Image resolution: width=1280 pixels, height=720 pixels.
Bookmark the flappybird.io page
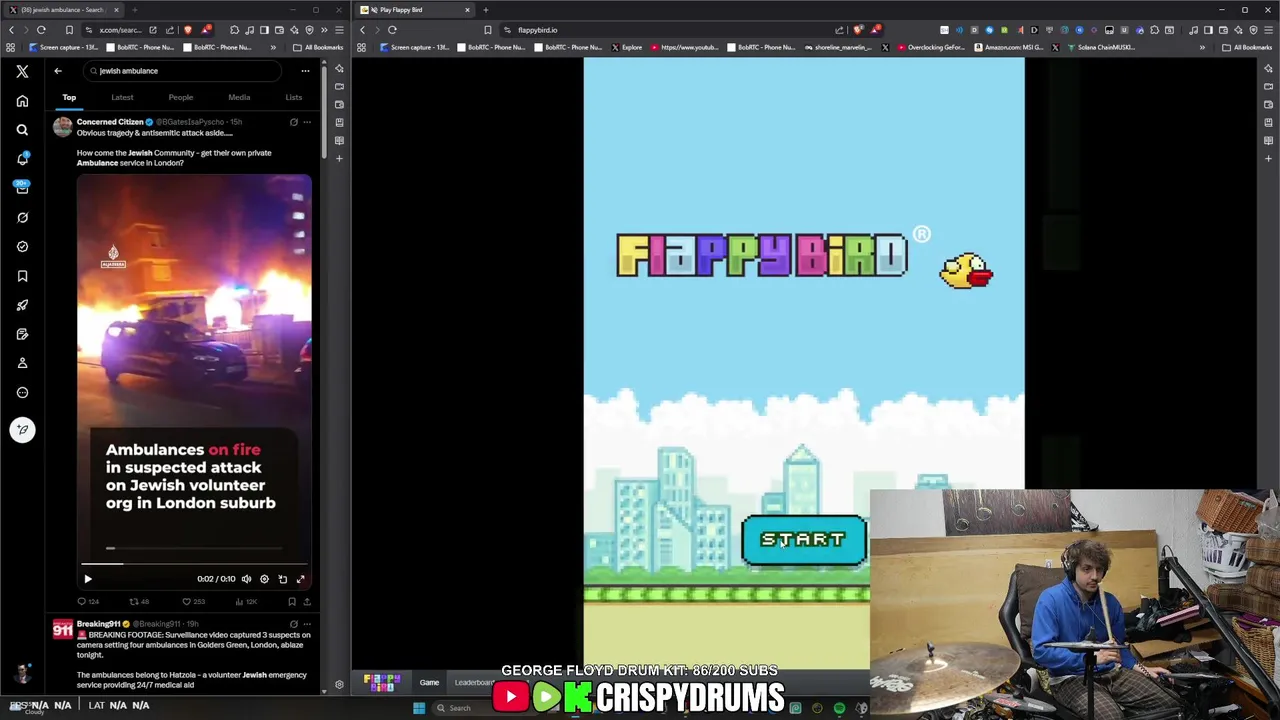[x=487, y=30]
